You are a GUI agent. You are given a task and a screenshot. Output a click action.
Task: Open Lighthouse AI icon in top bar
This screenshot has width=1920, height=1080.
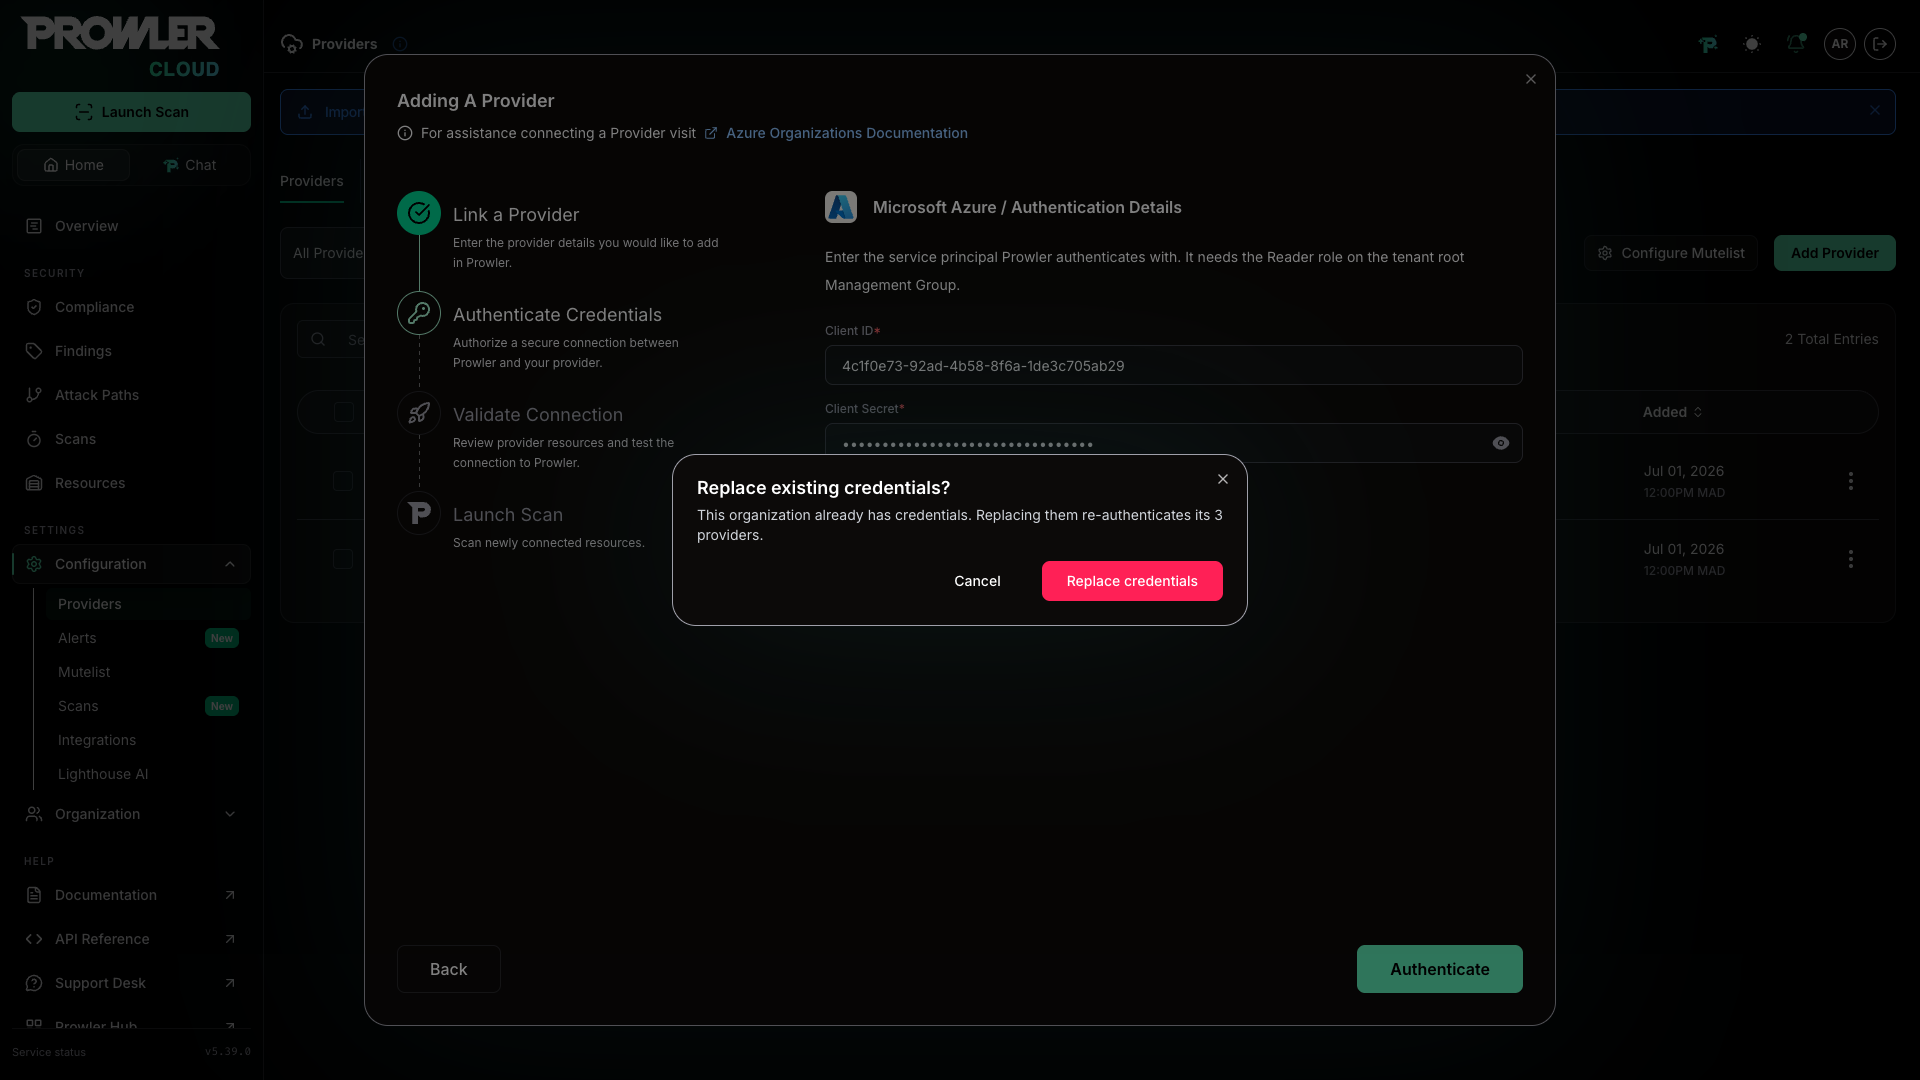coord(1708,44)
